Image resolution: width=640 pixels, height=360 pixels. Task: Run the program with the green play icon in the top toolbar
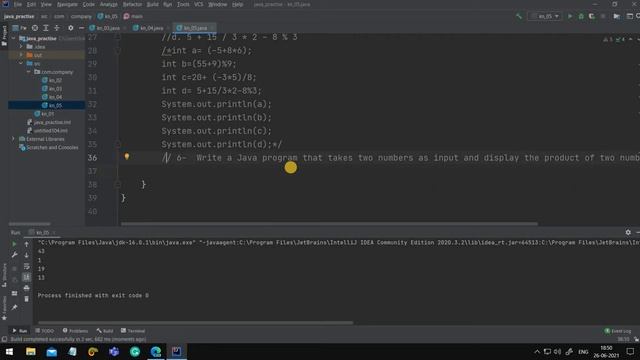point(570,16)
